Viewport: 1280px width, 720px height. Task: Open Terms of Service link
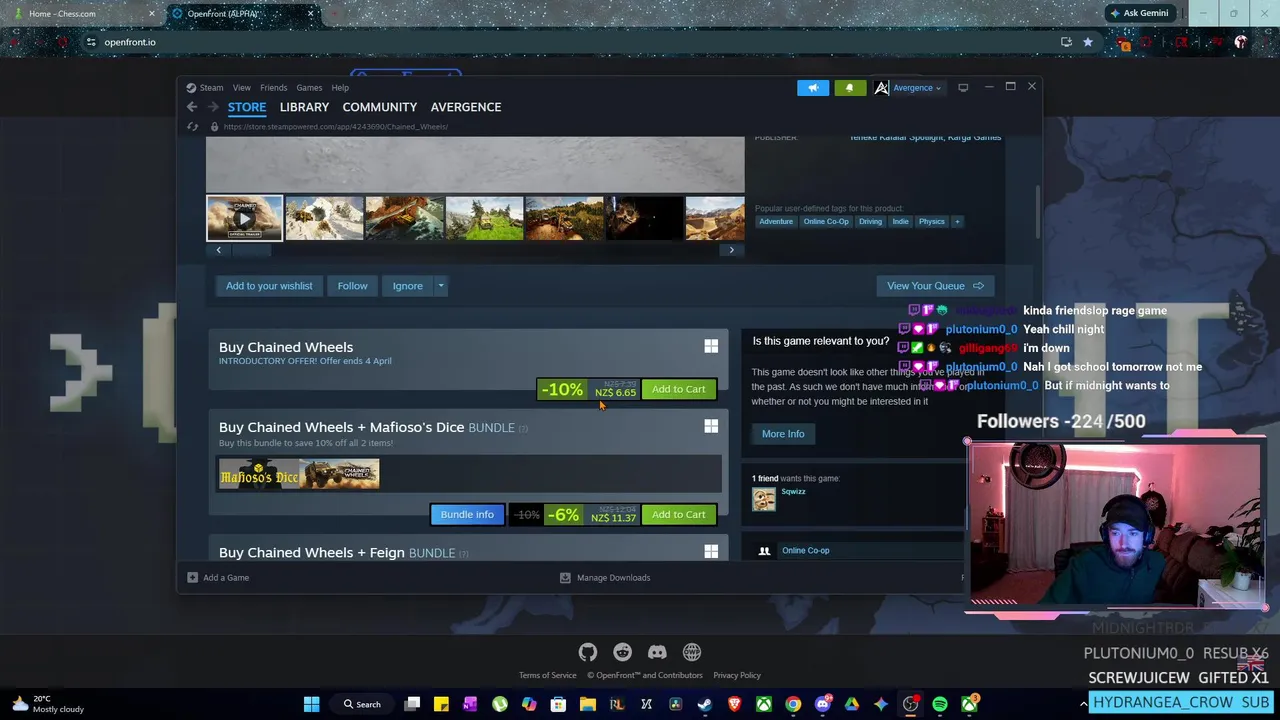click(547, 676)
